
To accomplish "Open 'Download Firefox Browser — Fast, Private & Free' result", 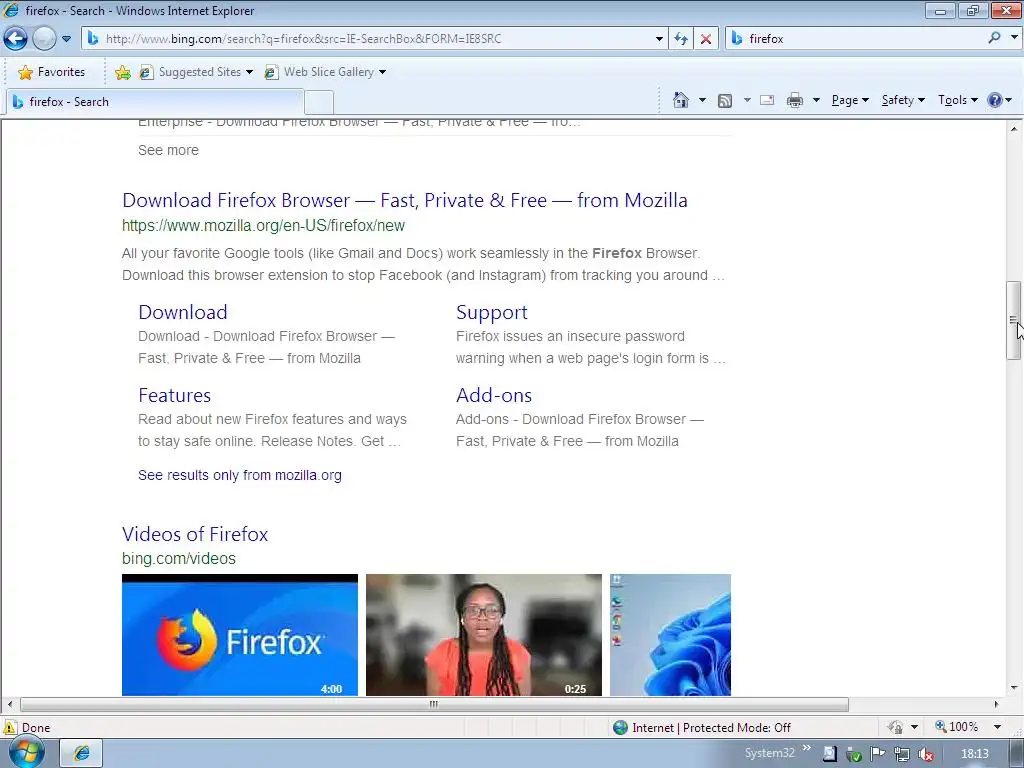I will coord(405,200).
